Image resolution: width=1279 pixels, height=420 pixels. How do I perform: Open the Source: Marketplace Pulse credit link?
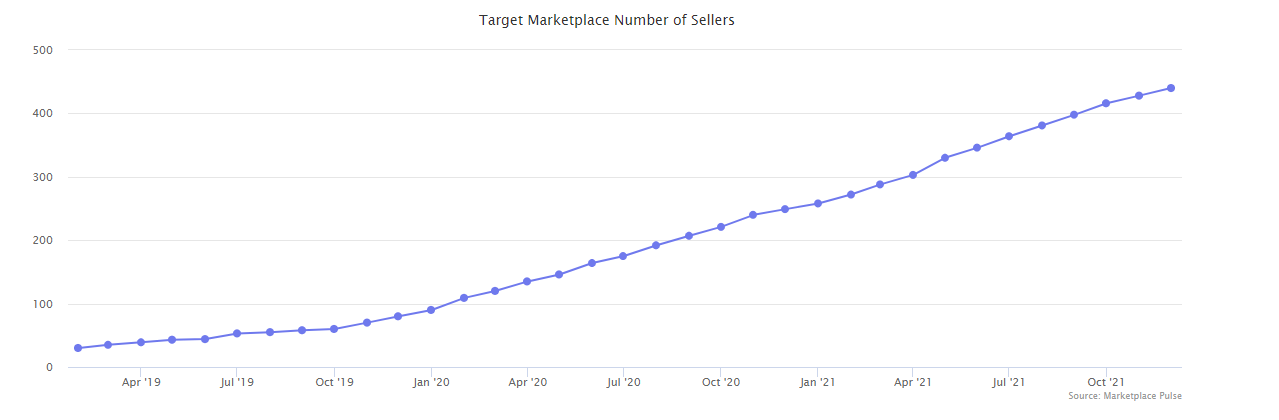tap(1125, 397)
